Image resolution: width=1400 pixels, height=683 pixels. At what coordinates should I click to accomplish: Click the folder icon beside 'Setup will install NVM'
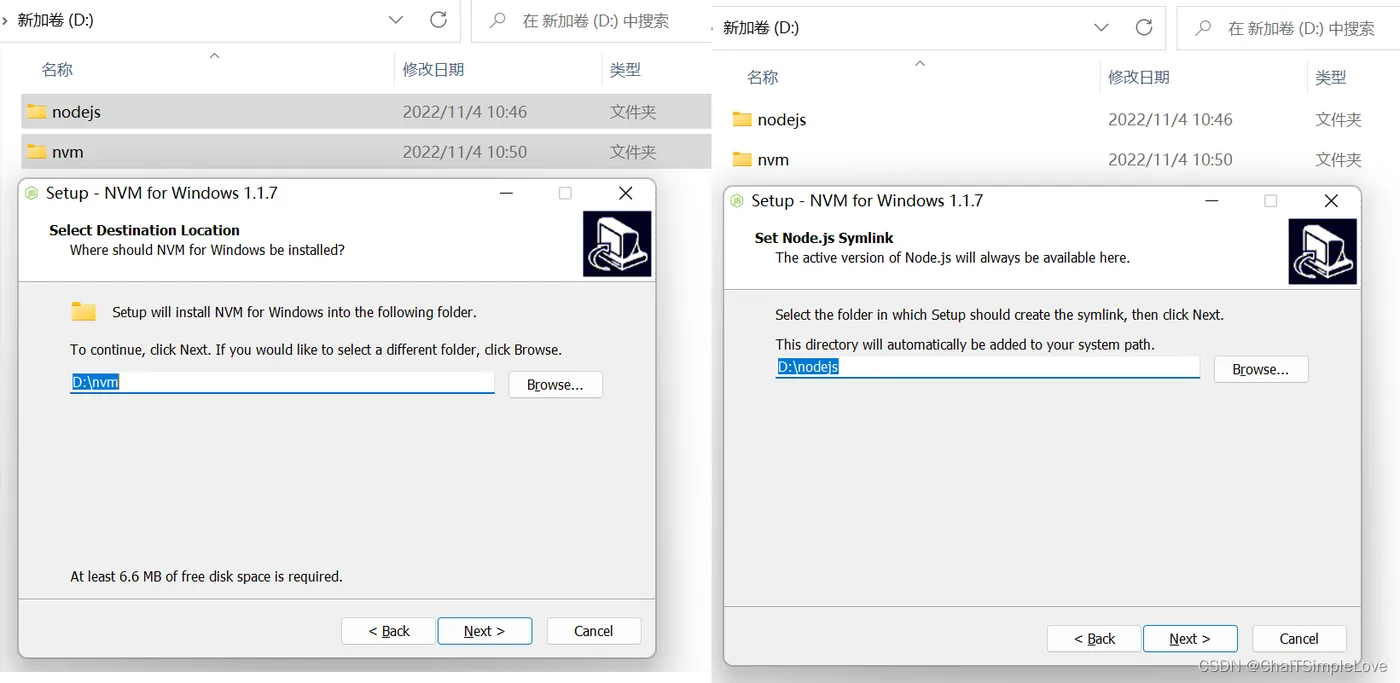(84, 311)
